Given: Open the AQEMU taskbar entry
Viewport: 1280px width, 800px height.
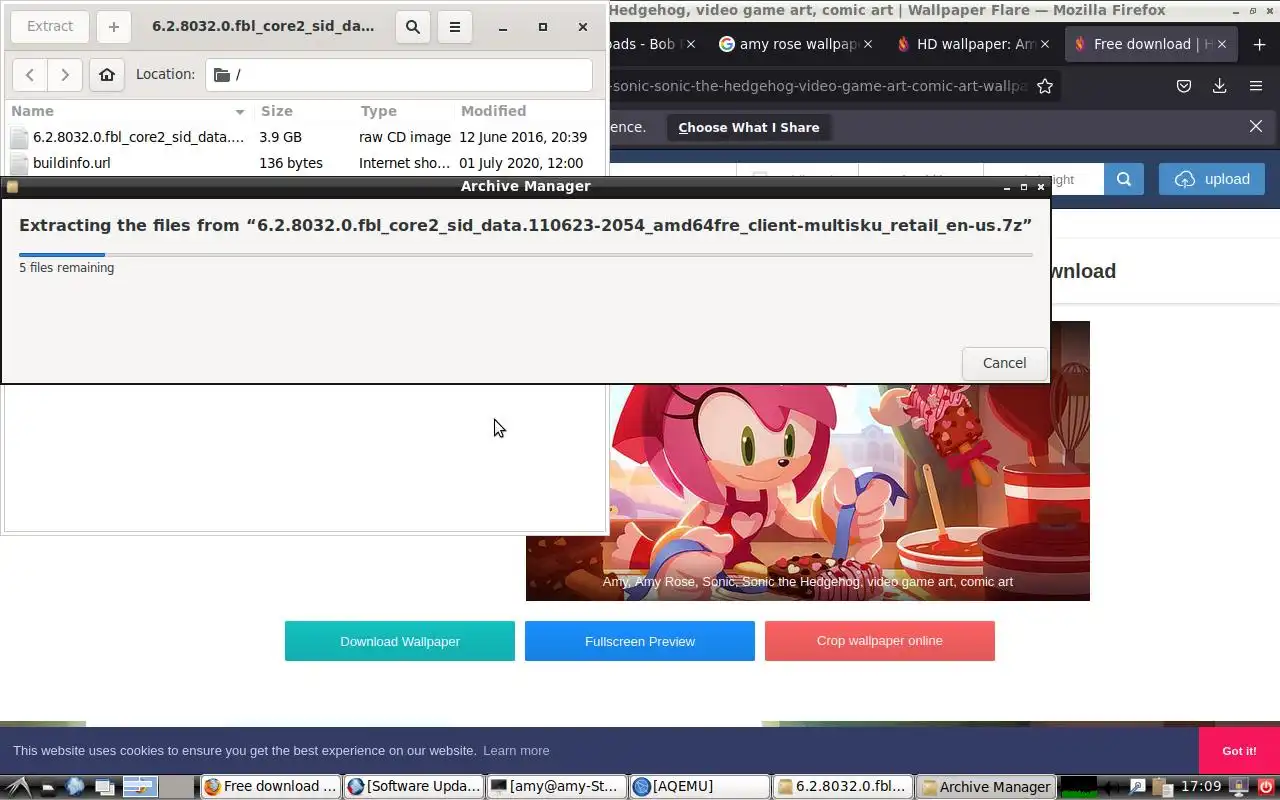Looking at the screenshot, I should click(x=700, y=787).
